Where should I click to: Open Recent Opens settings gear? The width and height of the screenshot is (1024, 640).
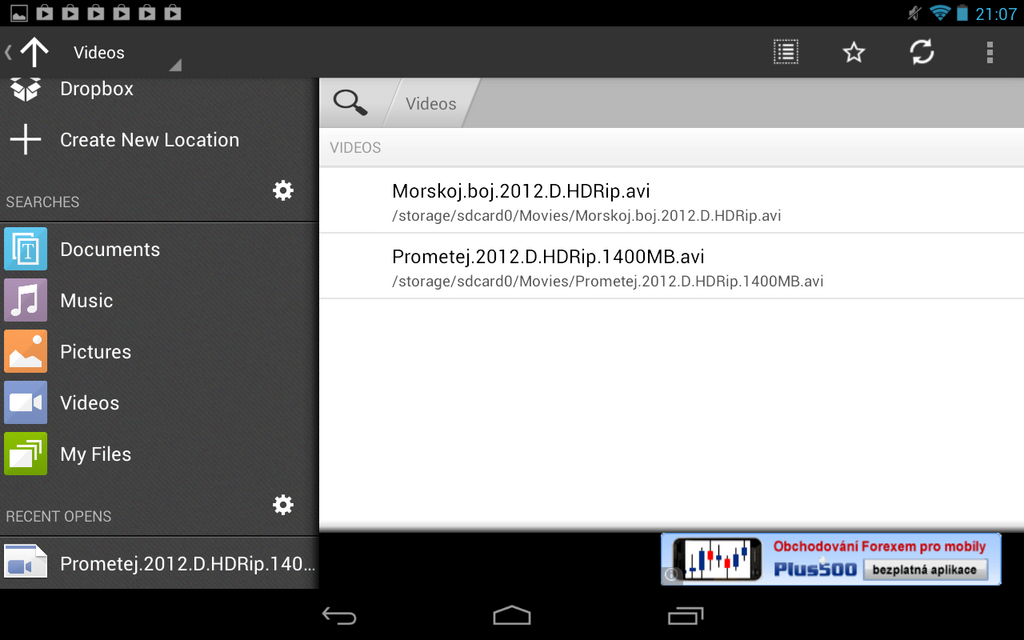[283, 505]
